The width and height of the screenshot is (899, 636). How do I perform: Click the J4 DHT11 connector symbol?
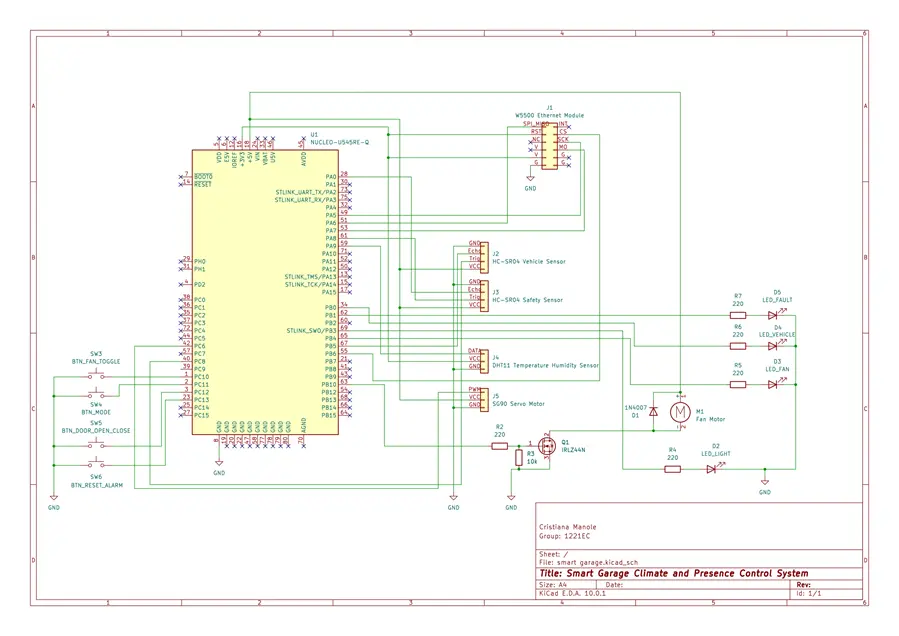[484, 361]
